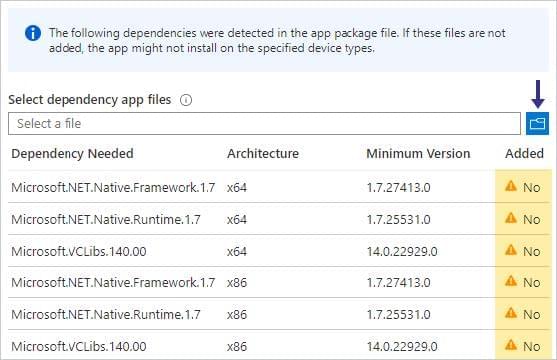Click x64 architecture cell of Native.Runtime row
Screen dimensions: 557x360
click(237, 219)
